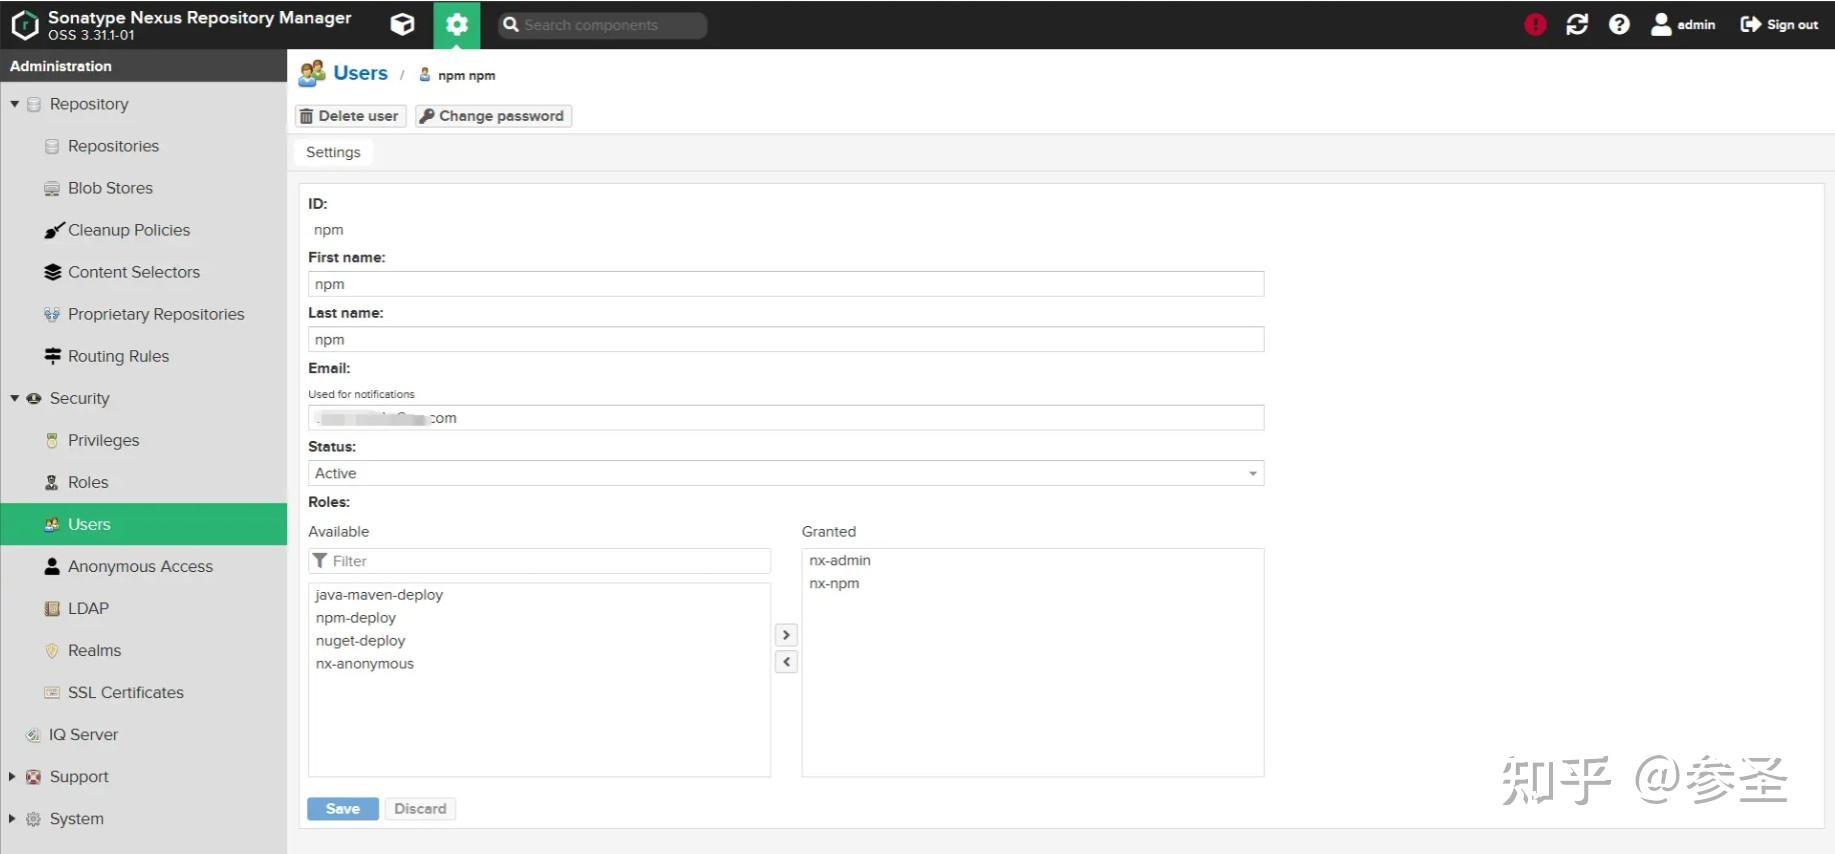Collapse the Security tree node

15,398
